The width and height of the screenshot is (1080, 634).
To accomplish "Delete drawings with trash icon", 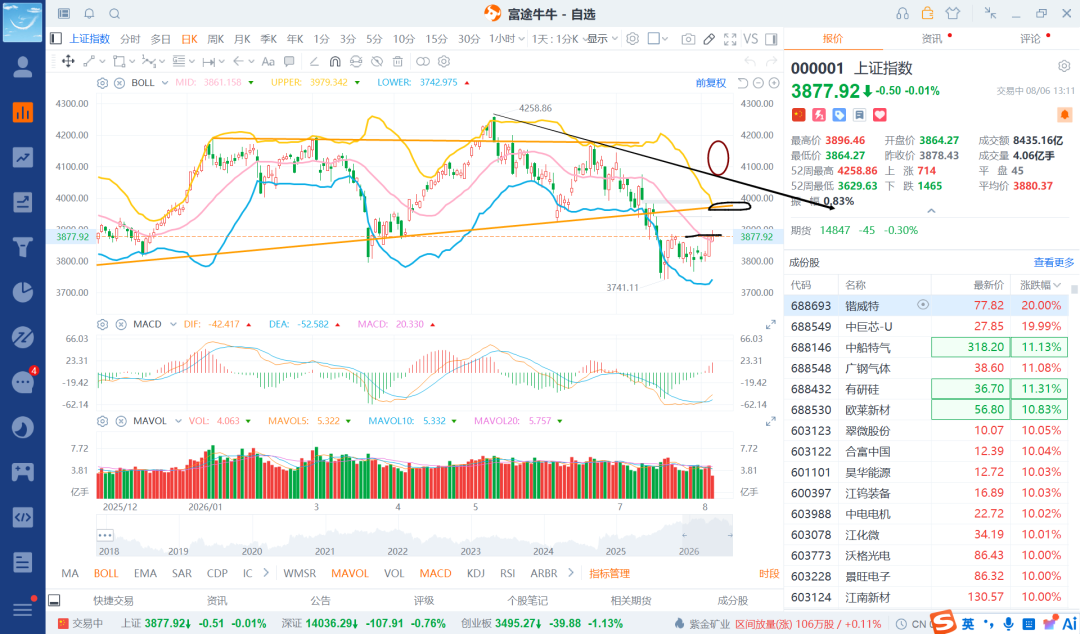I will (398, 61).
